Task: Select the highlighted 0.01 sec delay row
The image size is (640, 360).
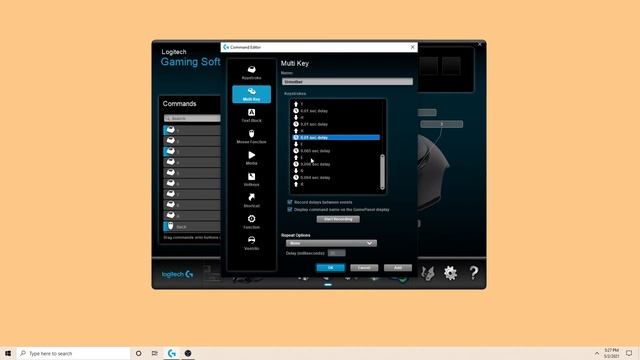Action: click(x=336, y=138)
